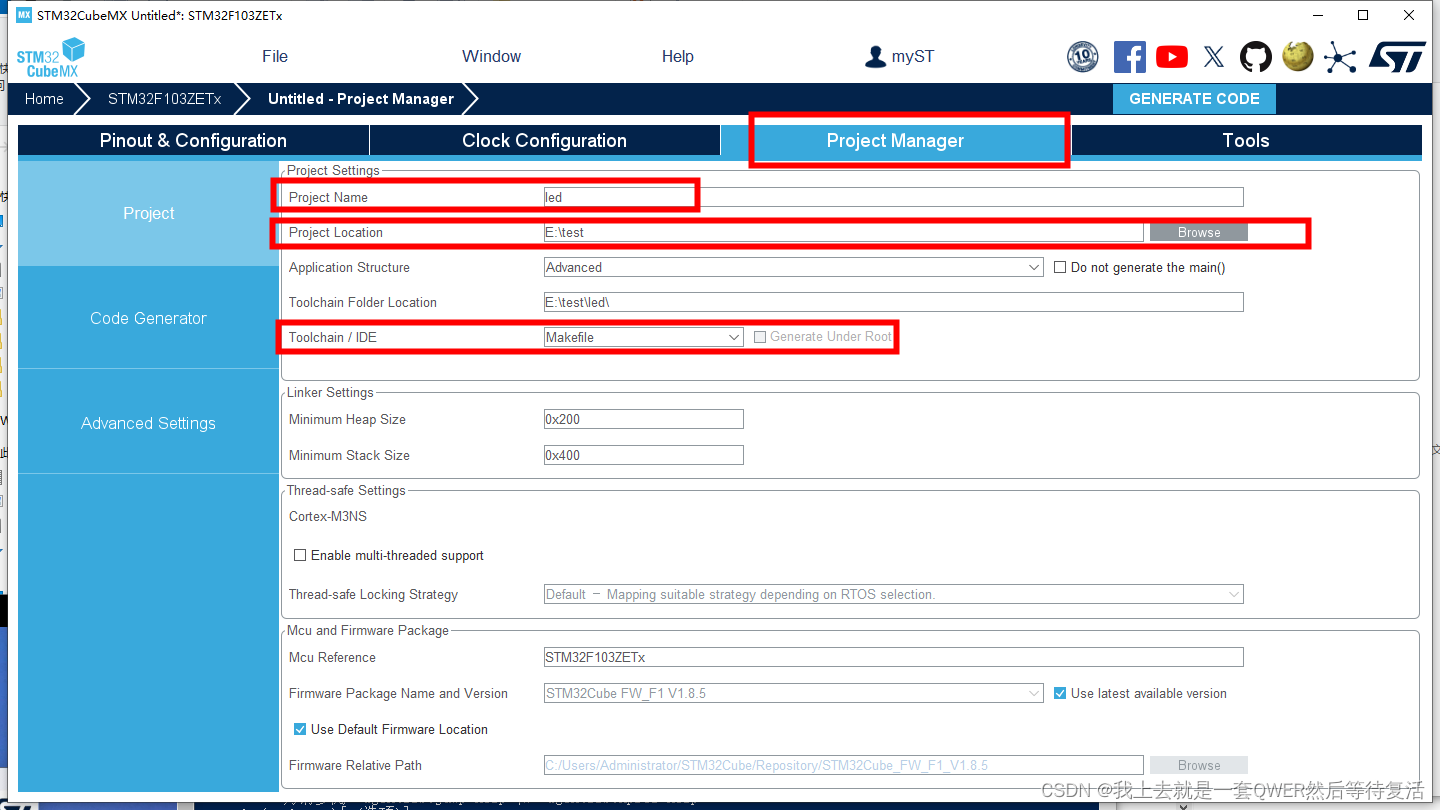Open the YouTube icon link
Screen dimensions: 1440x810
pos(1172,57)
